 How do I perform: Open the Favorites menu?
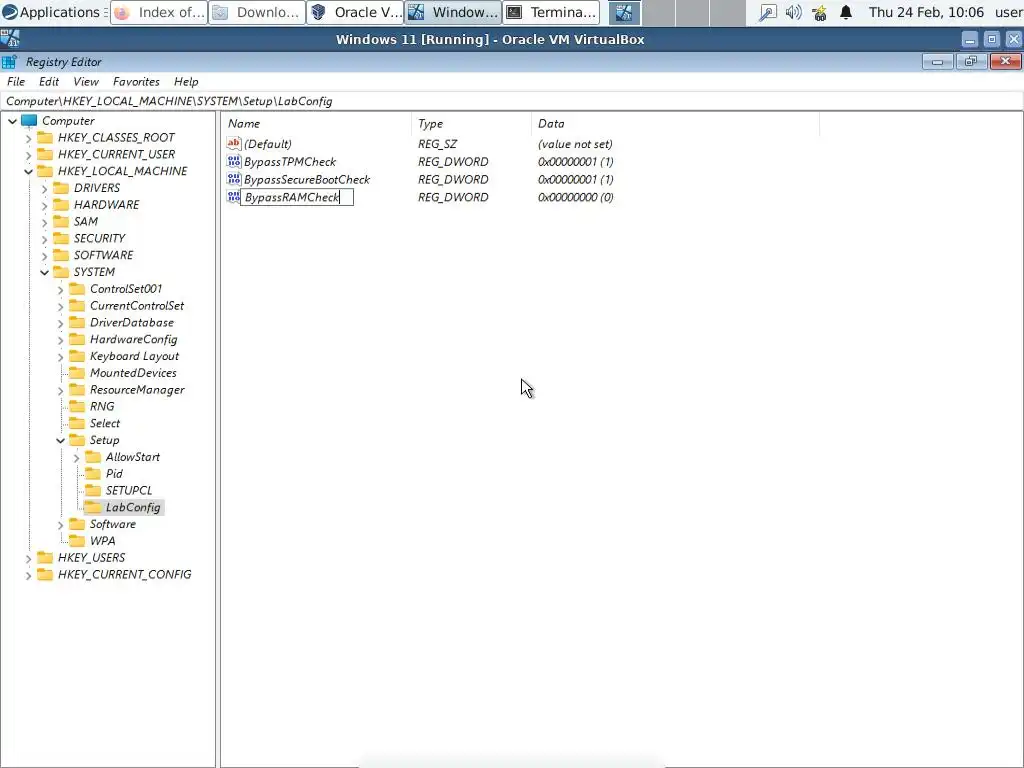(136, 82)
